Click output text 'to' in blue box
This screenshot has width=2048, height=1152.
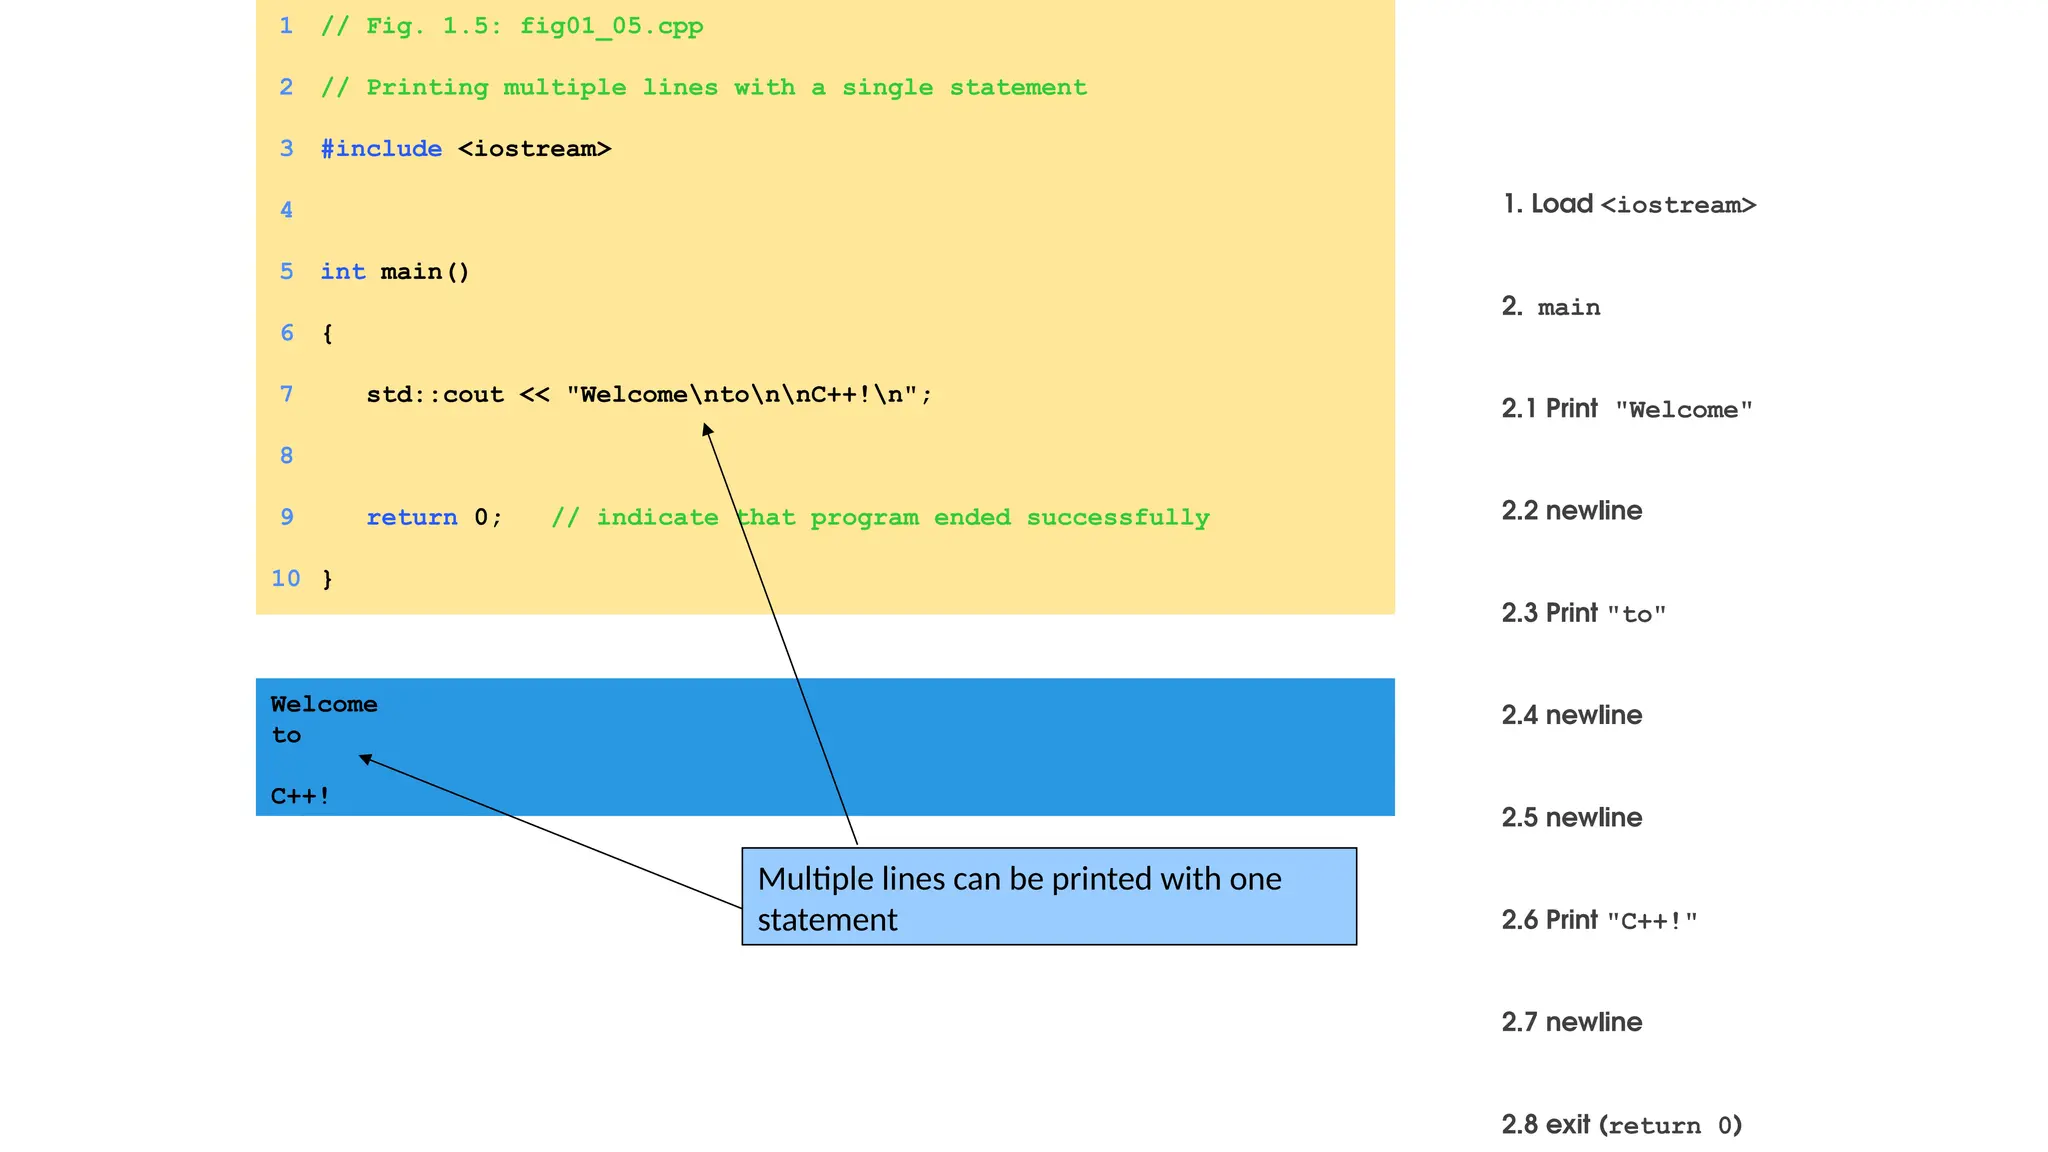[286, 736]
